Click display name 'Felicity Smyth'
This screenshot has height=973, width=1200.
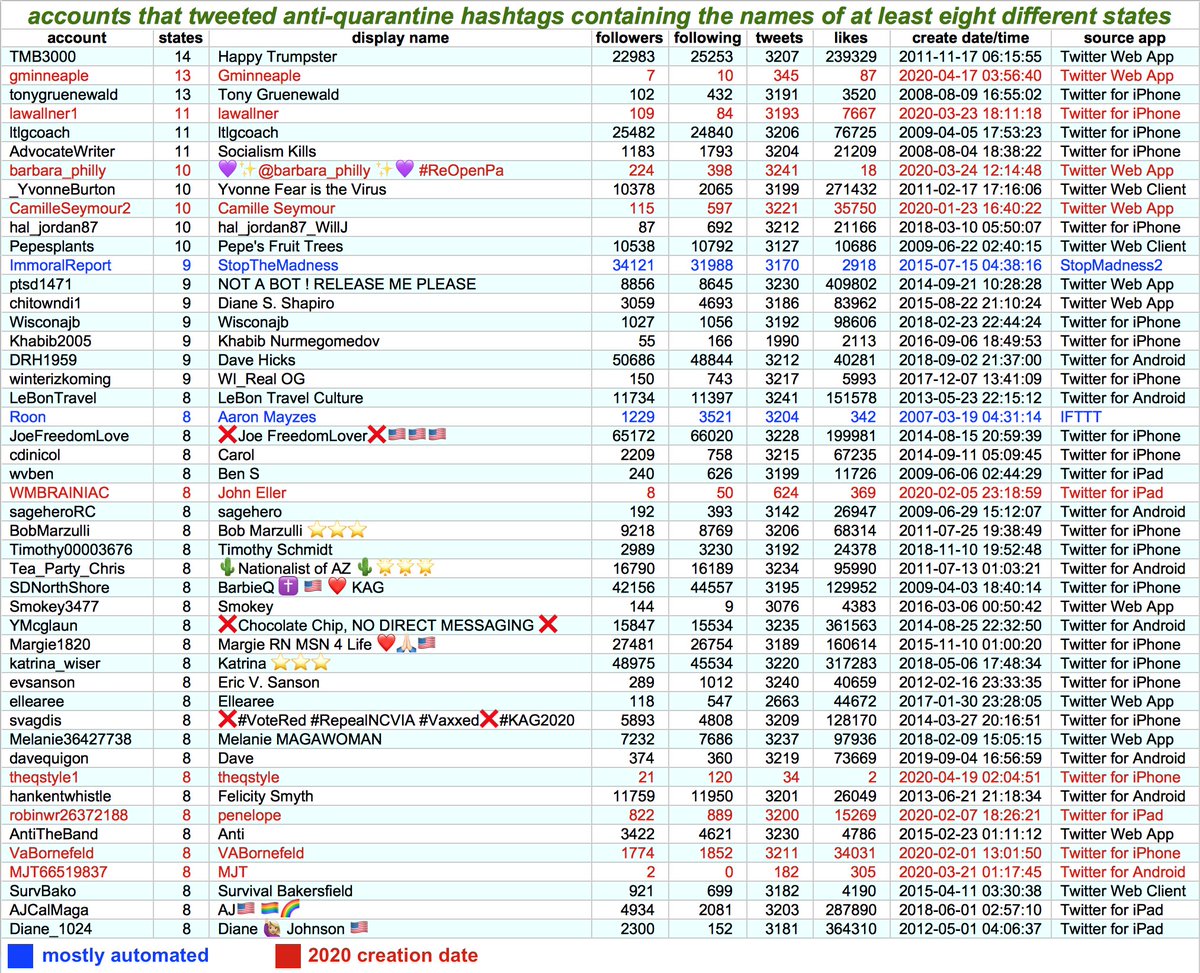pyautogui.click(x=265, y=796)
